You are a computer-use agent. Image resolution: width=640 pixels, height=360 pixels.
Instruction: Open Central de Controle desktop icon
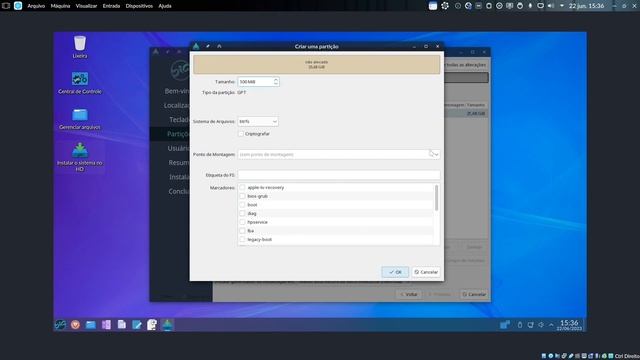pyautogui.click(x=80, y=82)
